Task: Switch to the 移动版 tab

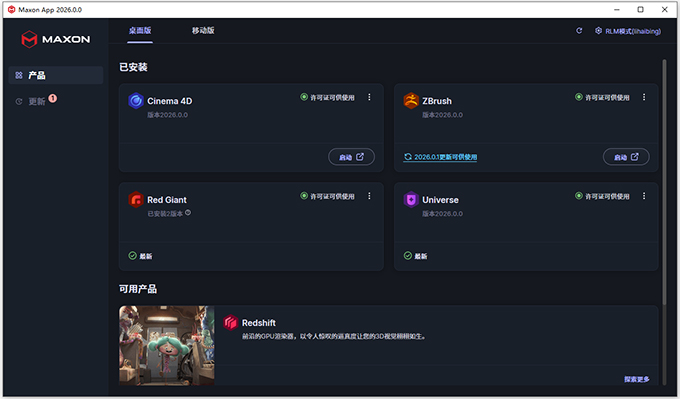Action: pyautogui.click(x=203, y=30)
